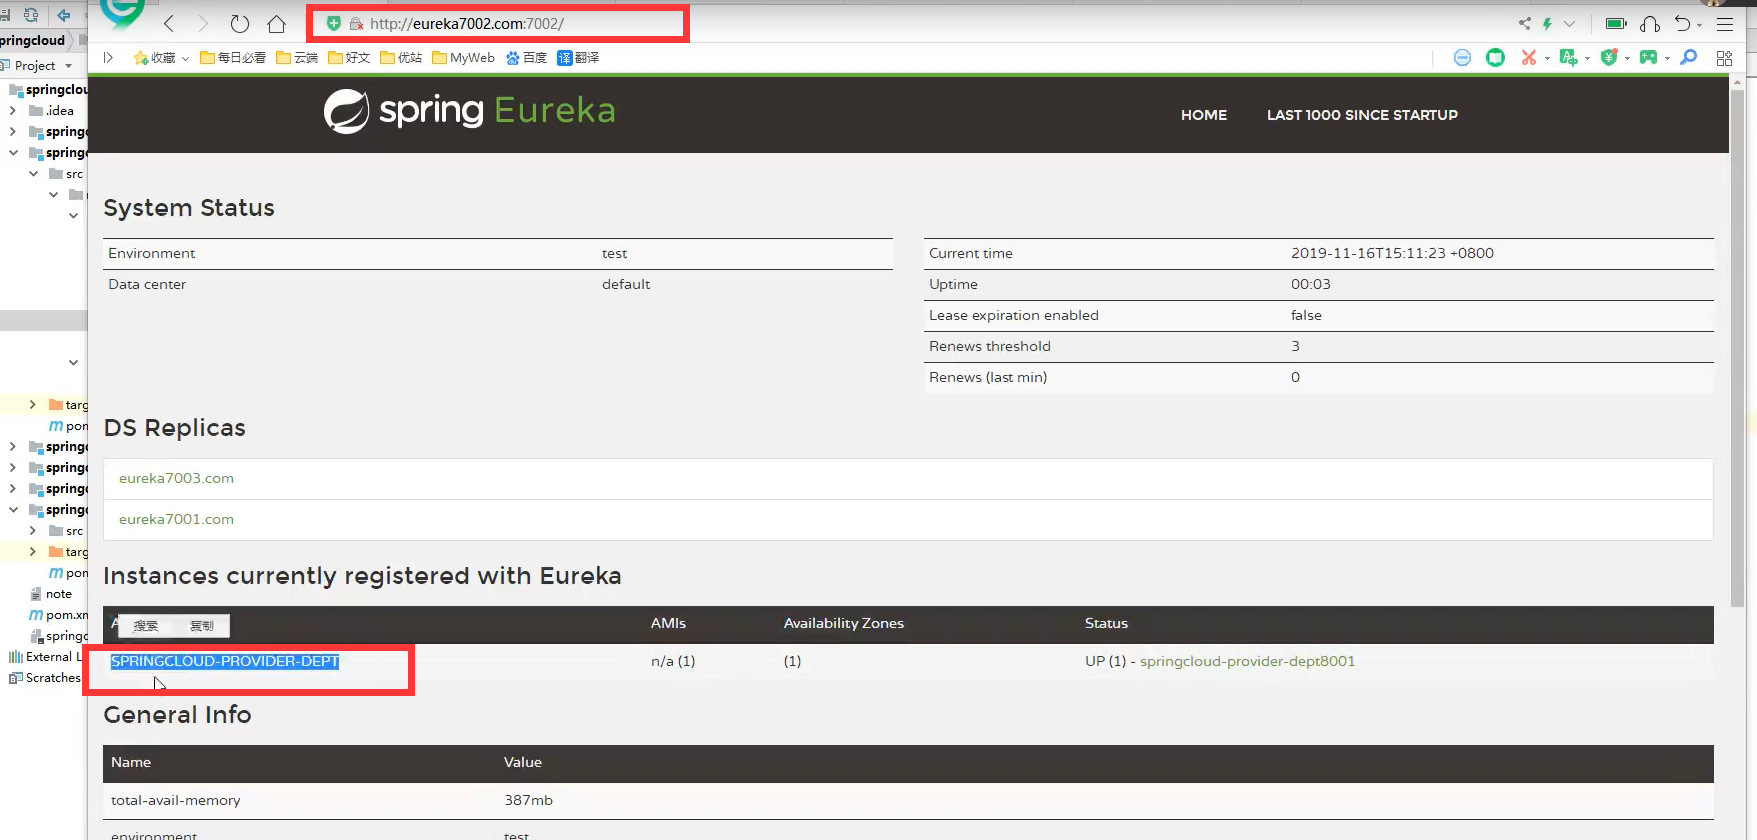Click the bookmarks sidebar toggle arrow
This screenshot has width=1757, height=840.
[x=108, y=57]
